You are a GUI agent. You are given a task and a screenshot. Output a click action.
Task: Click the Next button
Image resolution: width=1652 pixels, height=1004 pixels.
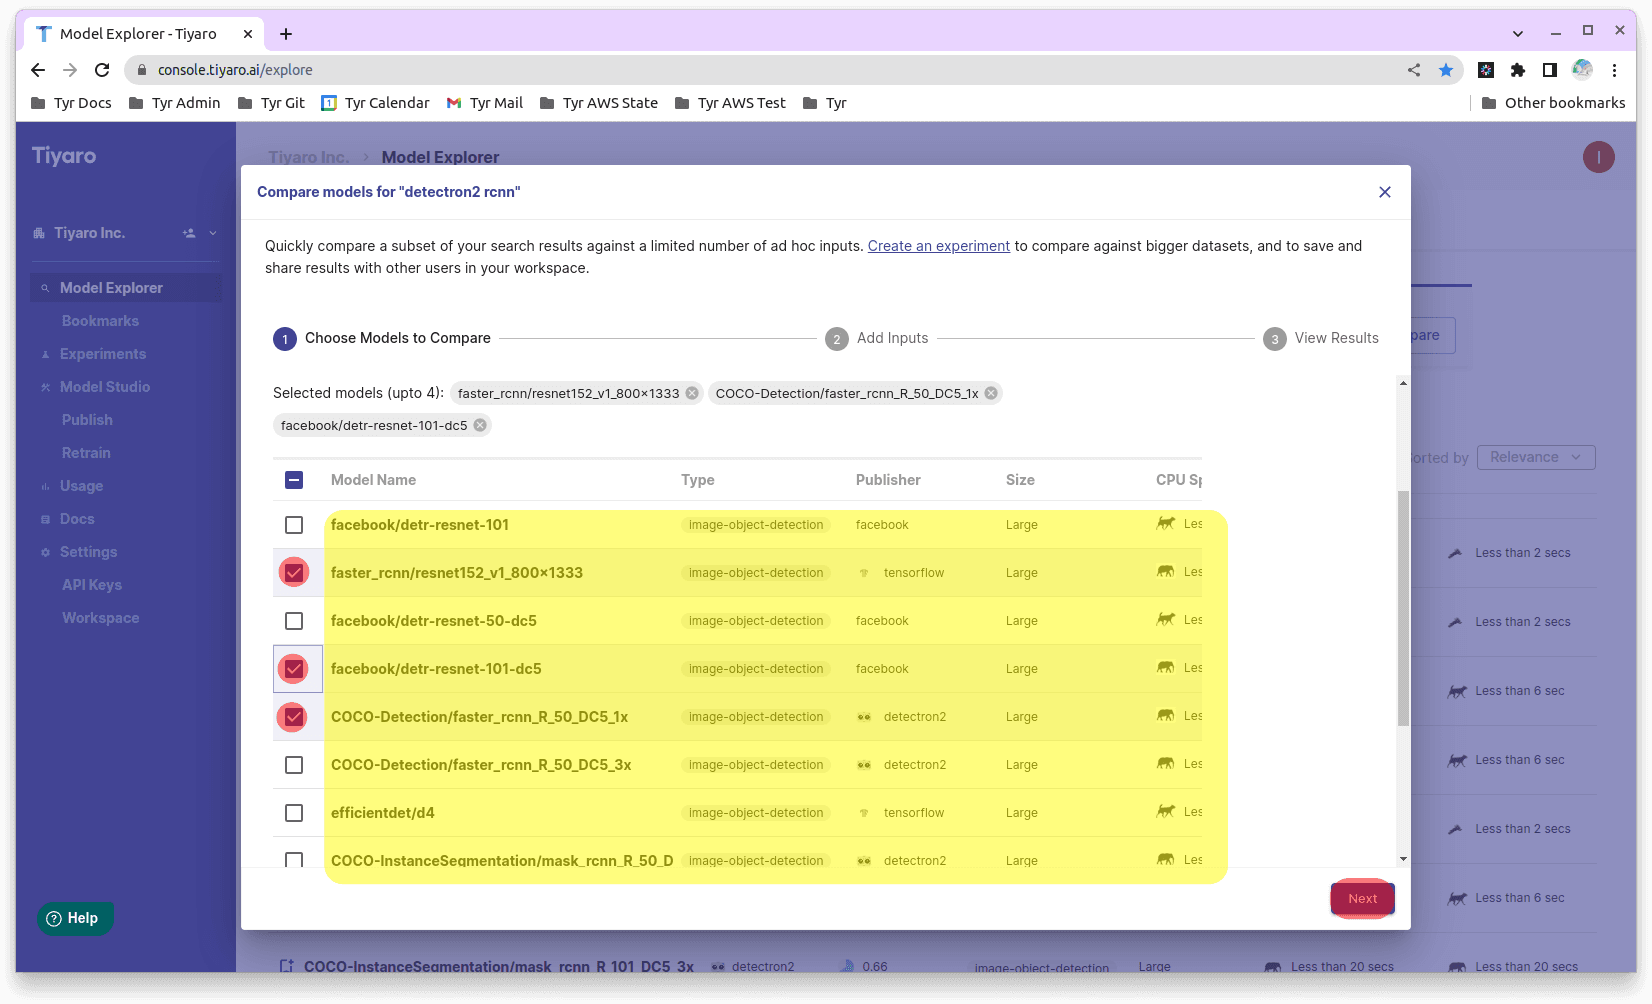(x=1362, y=898)
